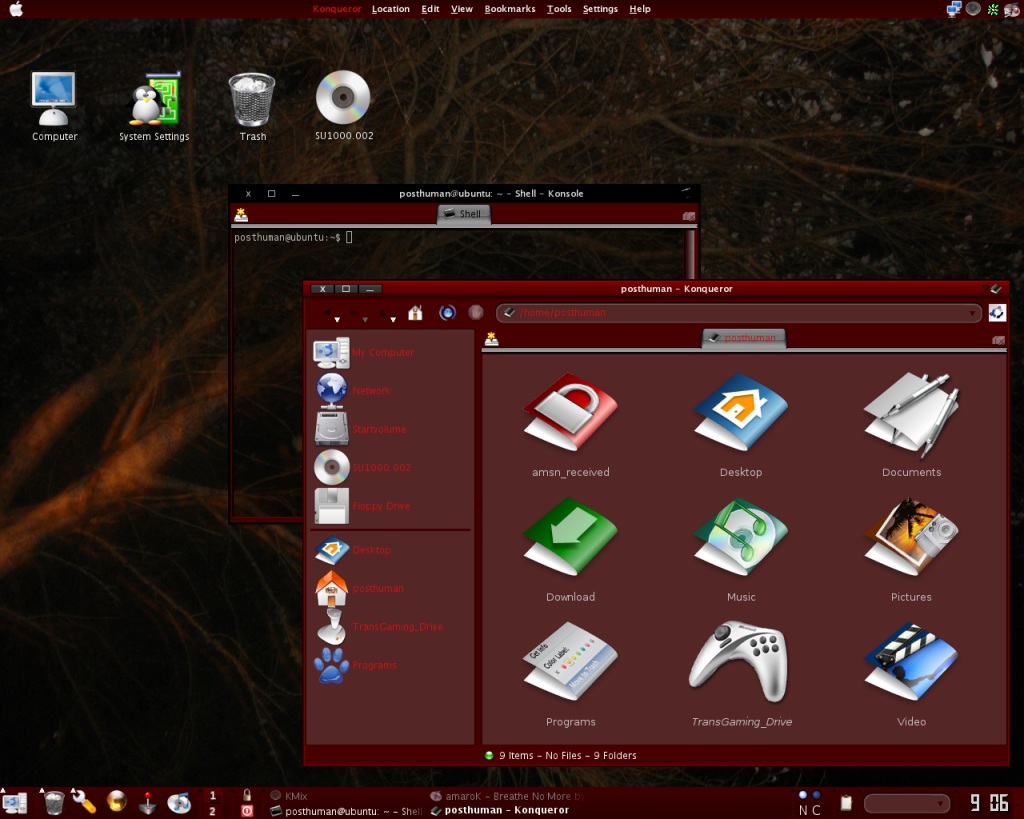Expand the location bar history dropdown
The height and width of the screenshot is (819, 1024).
pyautogui.click(x=972, y=313)
